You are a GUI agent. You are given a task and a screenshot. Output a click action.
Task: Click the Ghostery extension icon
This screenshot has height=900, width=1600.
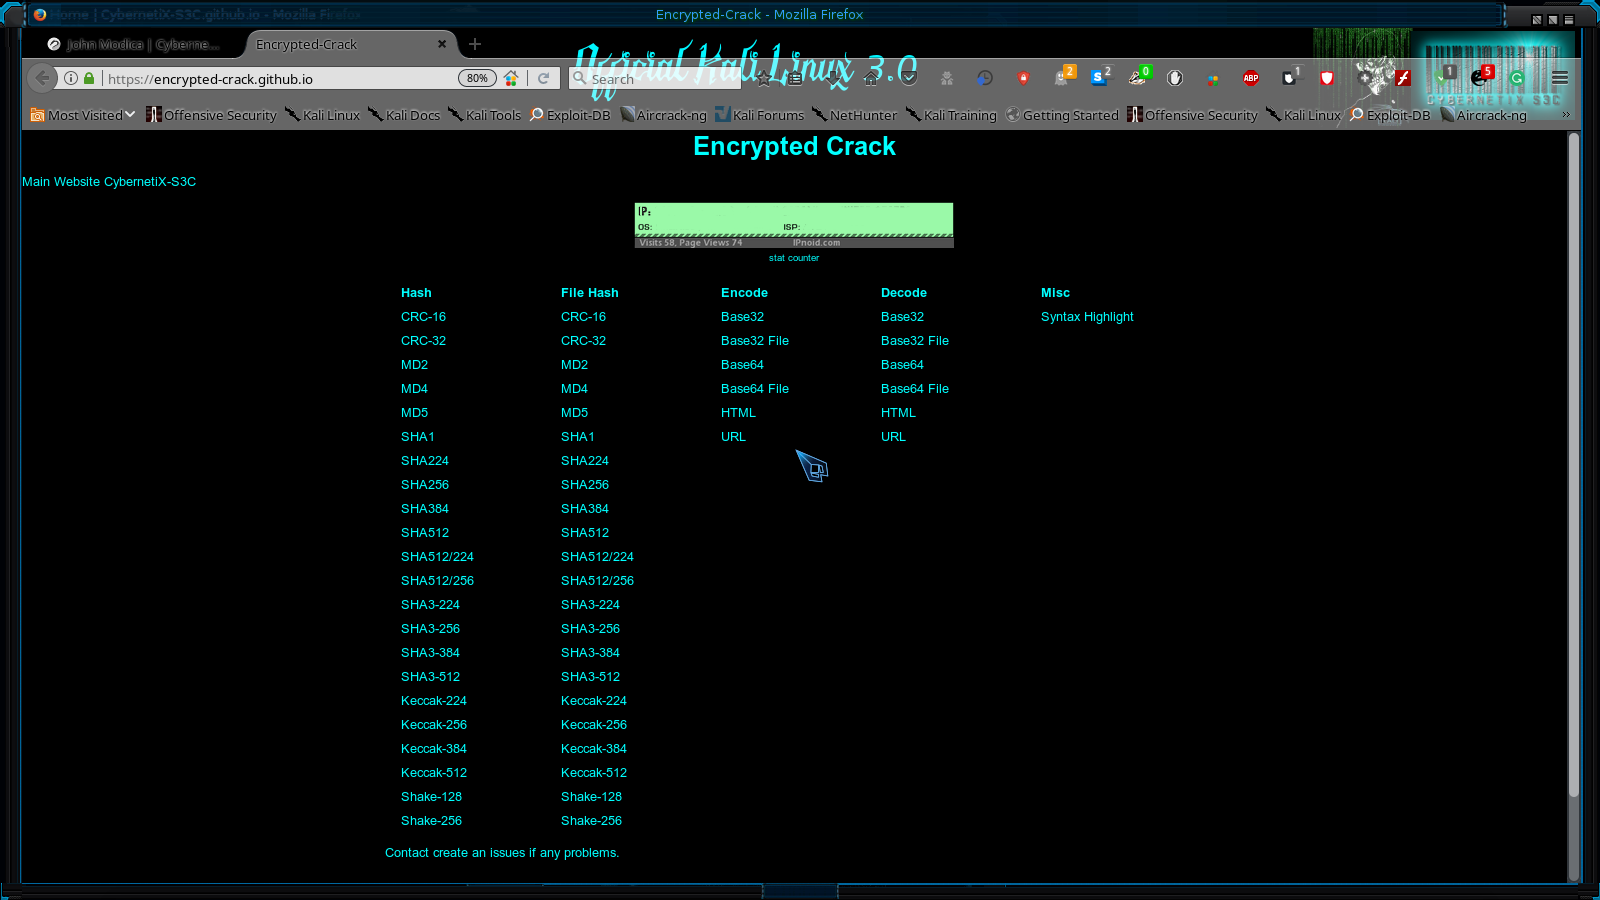1062,78
